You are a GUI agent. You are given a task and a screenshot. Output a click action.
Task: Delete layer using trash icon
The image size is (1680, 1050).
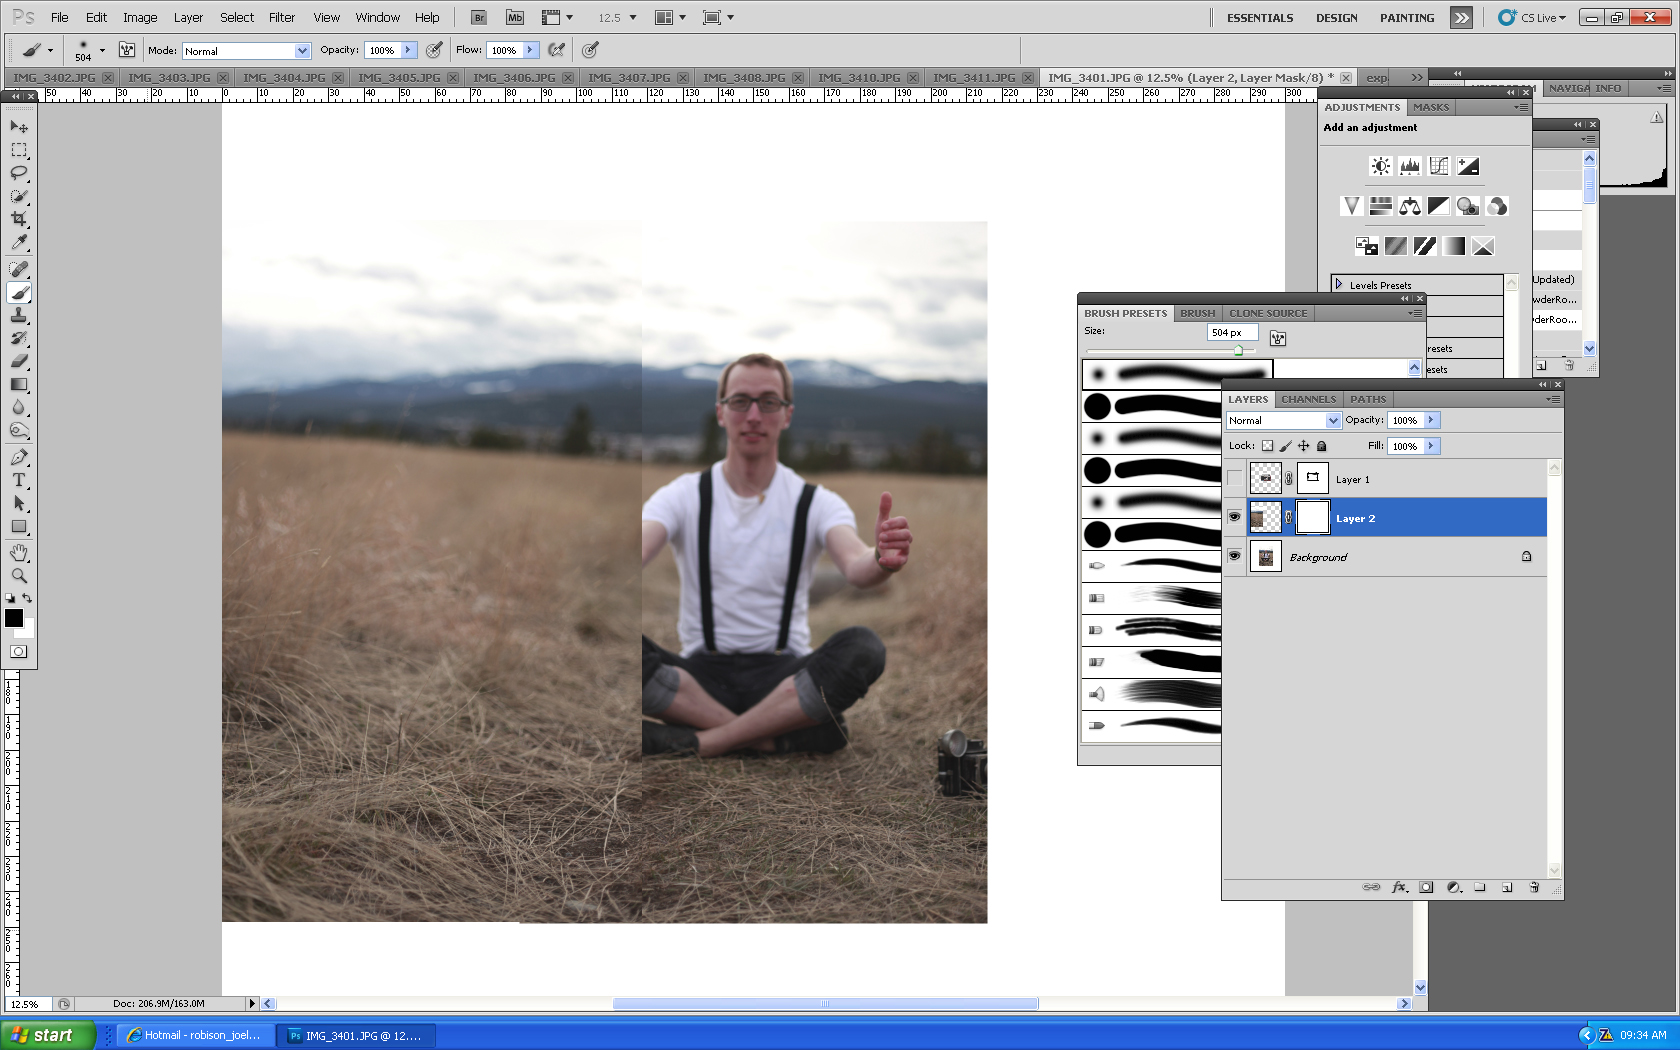(x=1534, y=887)
